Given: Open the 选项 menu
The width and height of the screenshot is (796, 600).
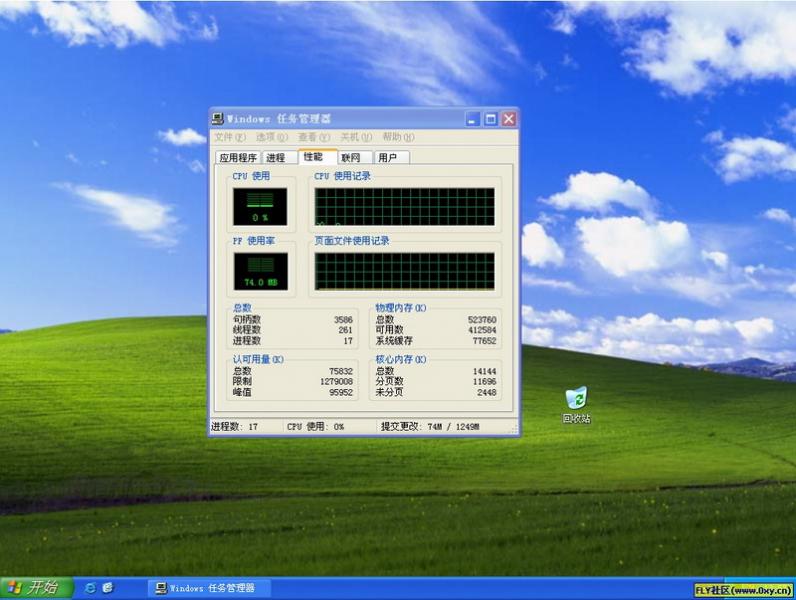Looking at the screenshot, I should [272, 137].
